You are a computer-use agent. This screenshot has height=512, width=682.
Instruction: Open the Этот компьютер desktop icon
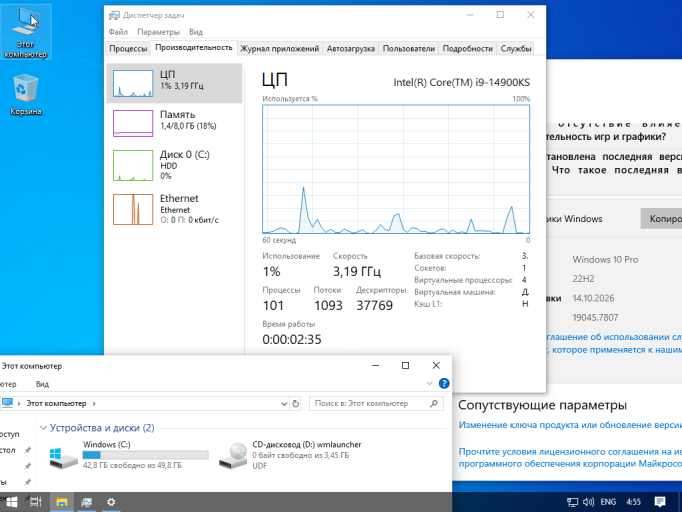click(26, 32)
